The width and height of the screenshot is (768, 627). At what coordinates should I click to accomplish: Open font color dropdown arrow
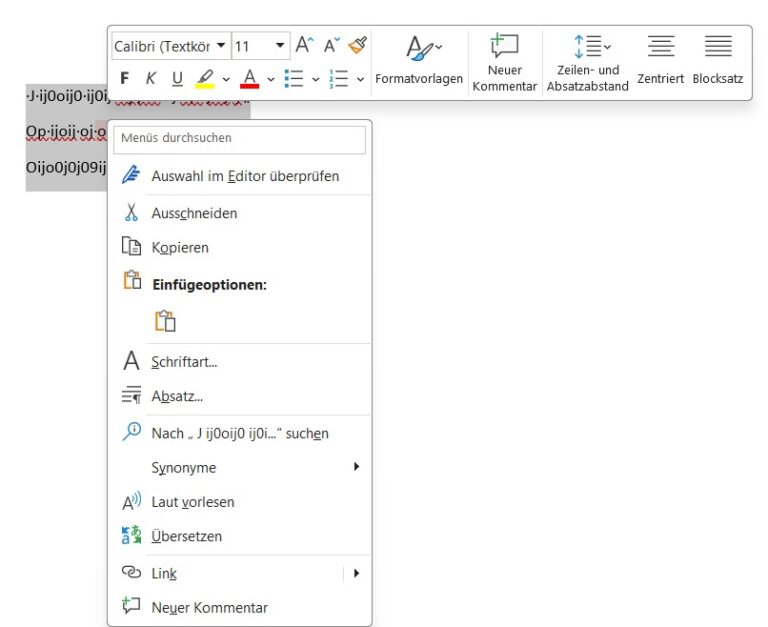point(271,79)
